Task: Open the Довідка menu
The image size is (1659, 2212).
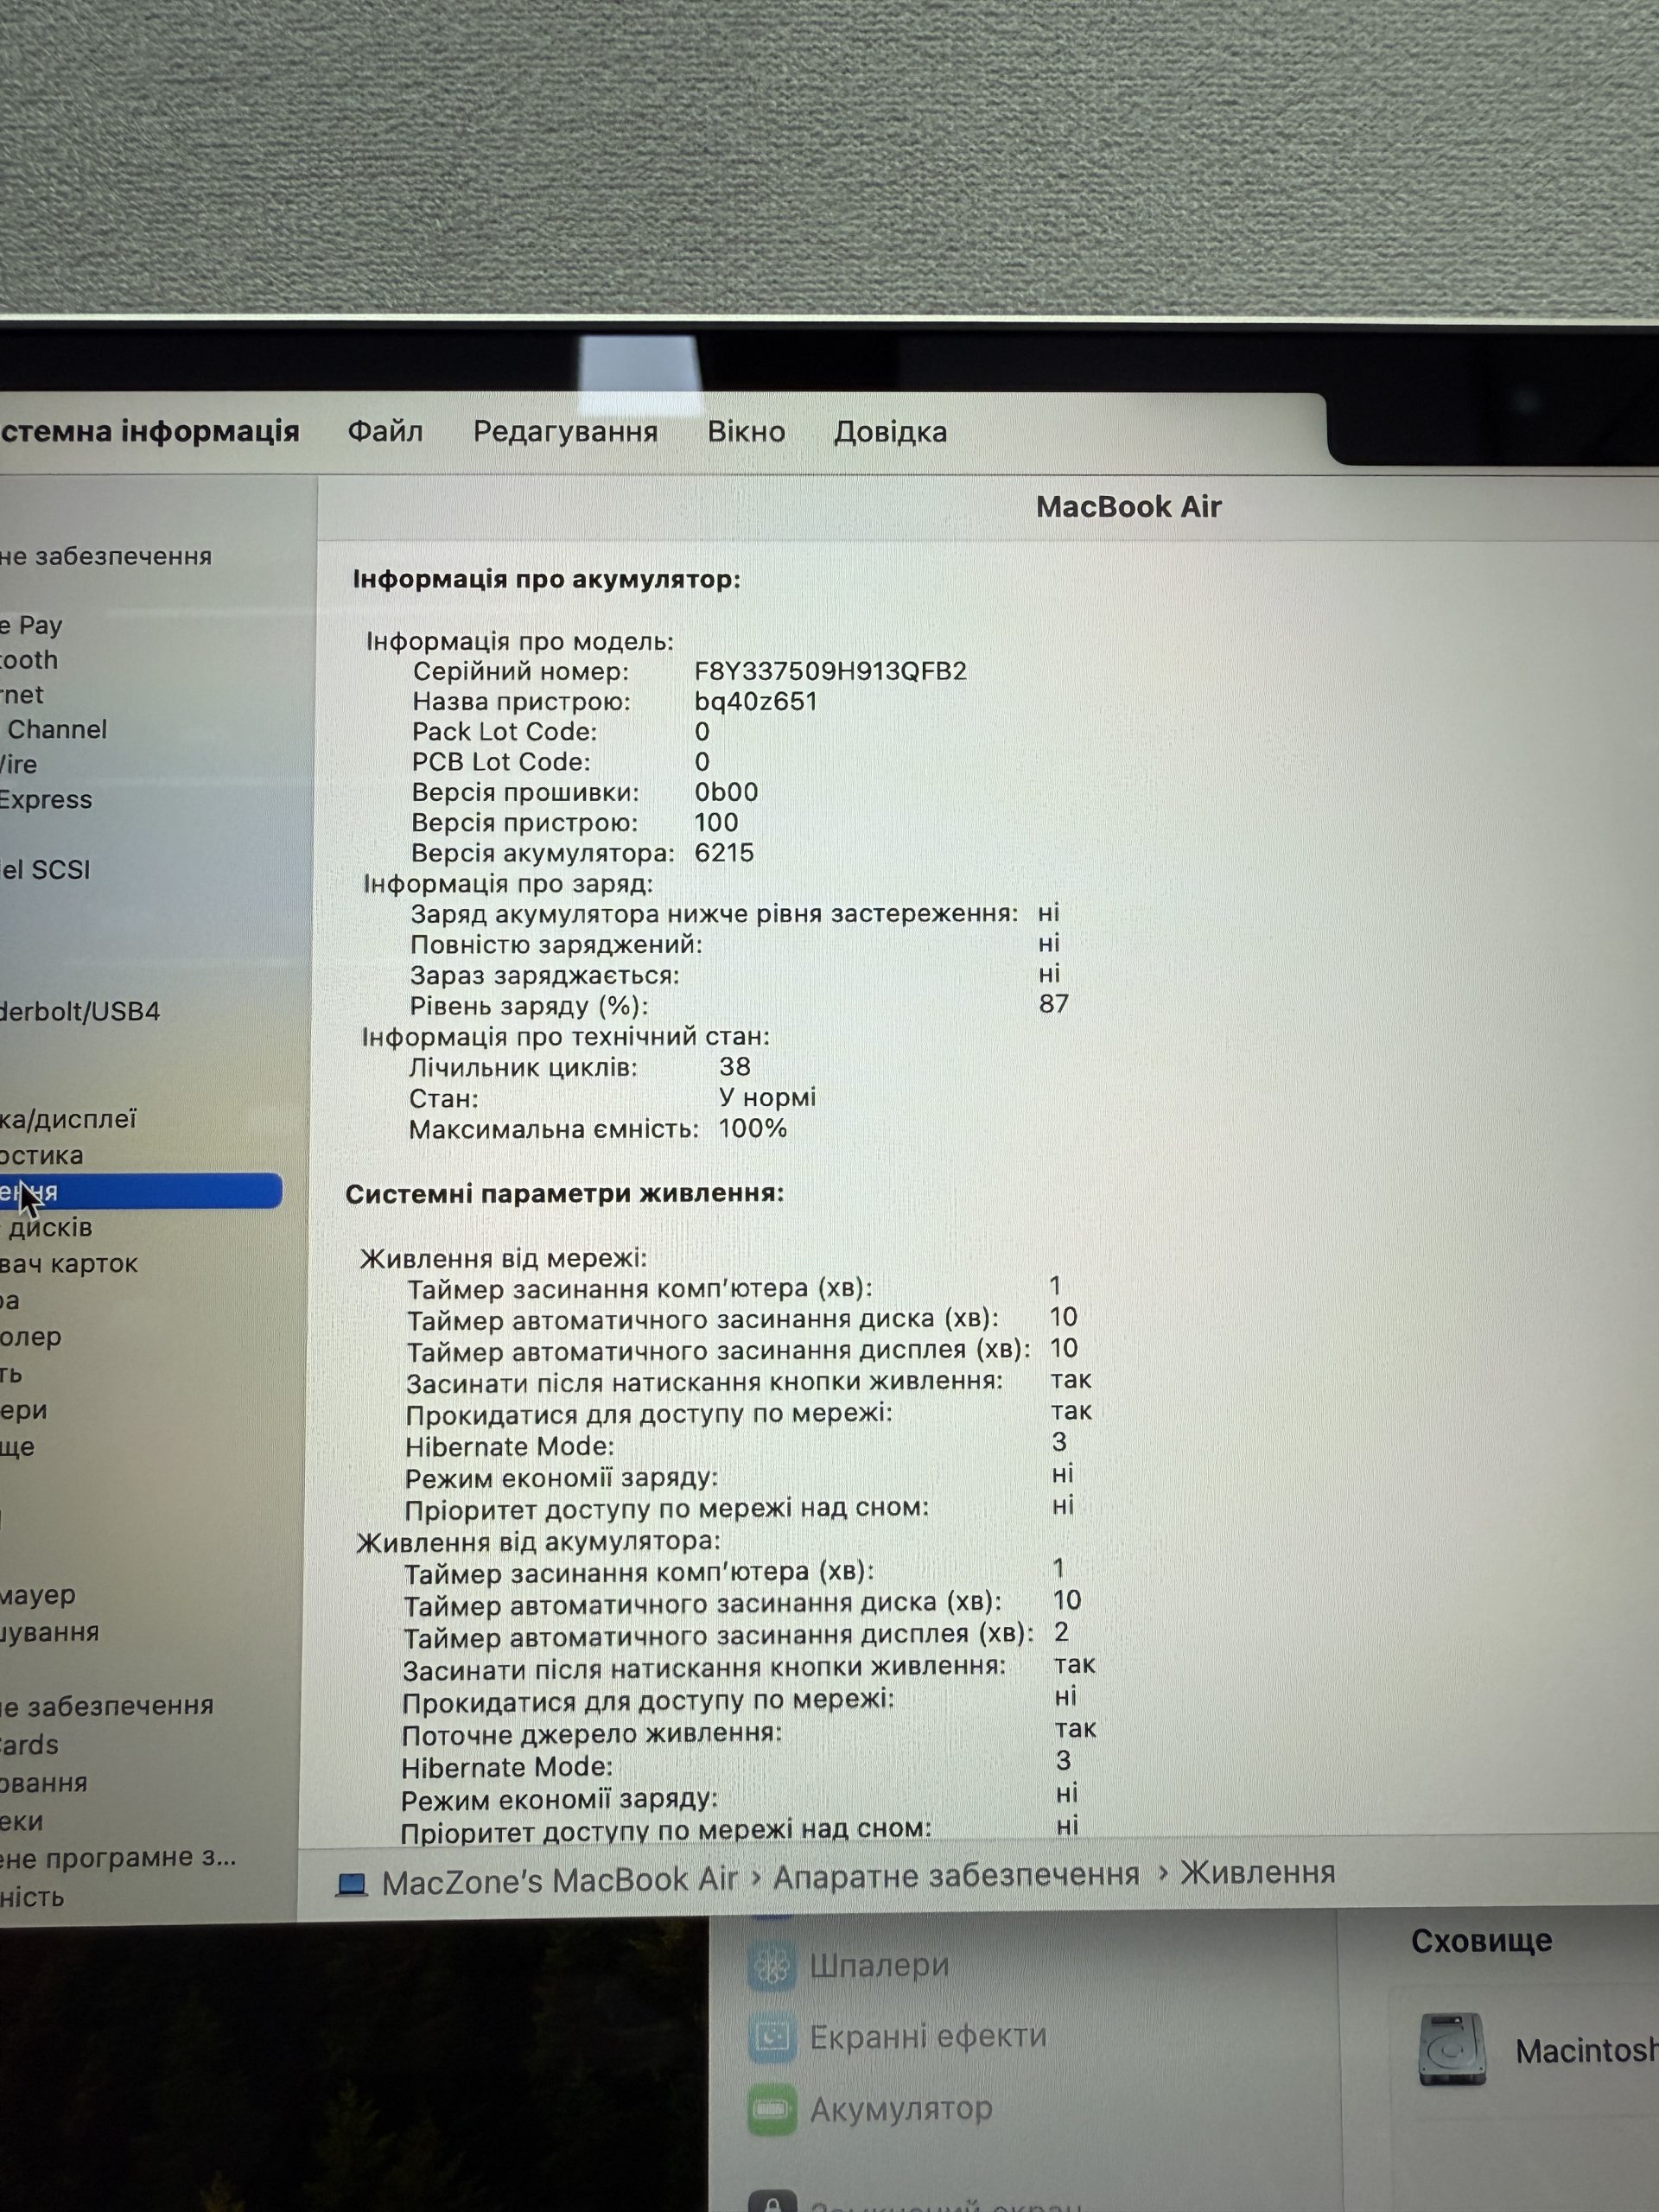Action: (890, 431)
